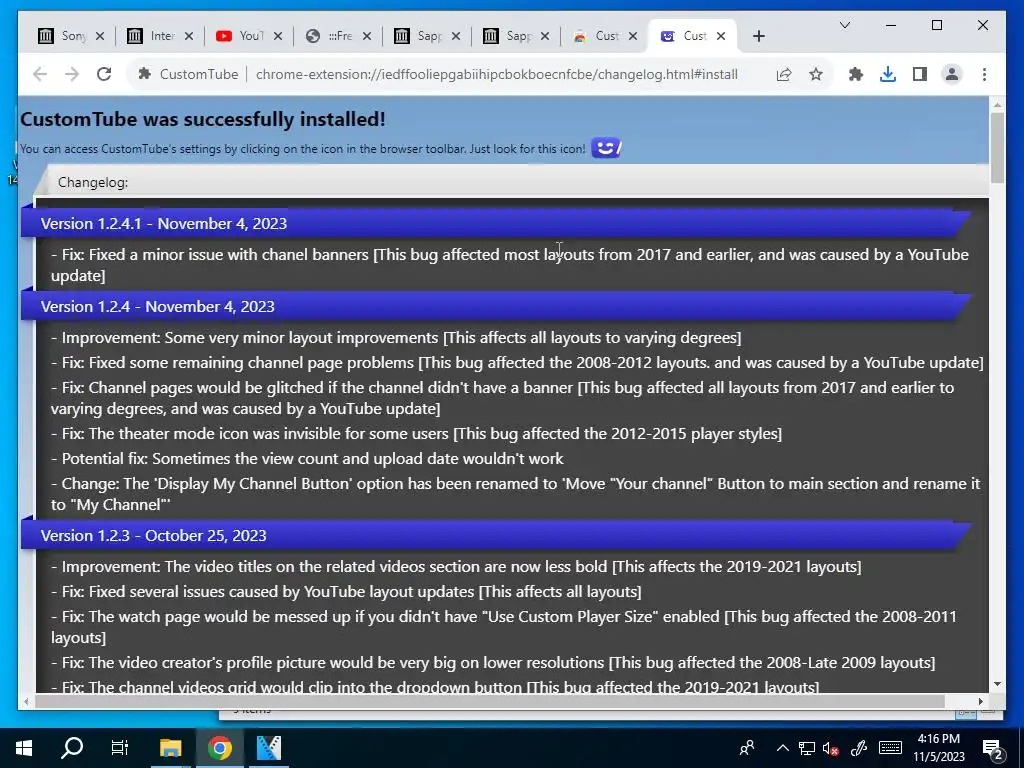Image resolution: width=1024 pixels, height=768 pixels.
Task: Switch to the second Sapp browser tab
Action: pos(507,36)
